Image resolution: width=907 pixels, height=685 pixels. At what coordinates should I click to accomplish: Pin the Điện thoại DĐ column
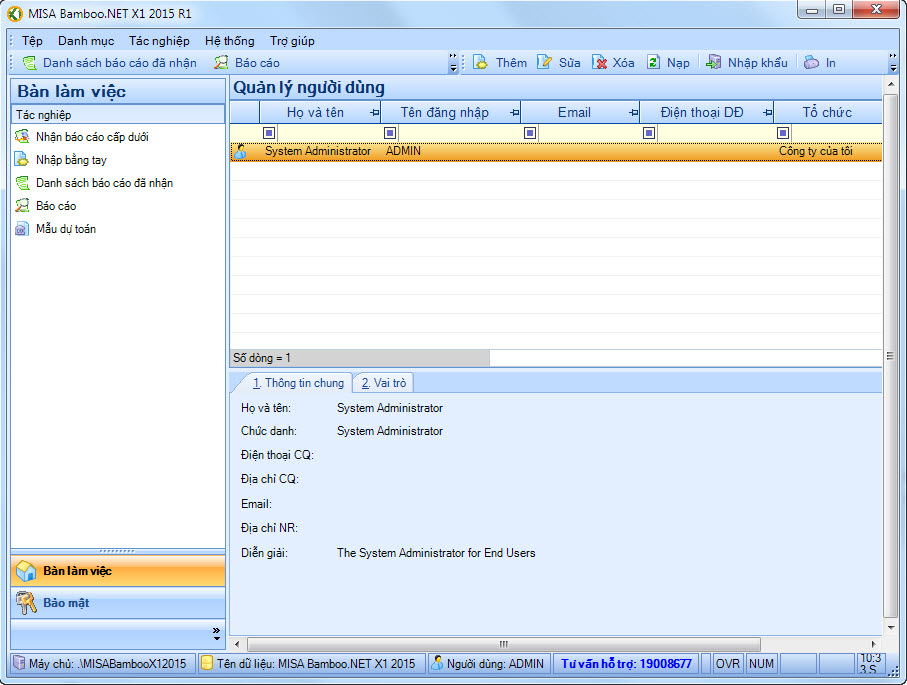pyautogui.click(x=768, y=113)
